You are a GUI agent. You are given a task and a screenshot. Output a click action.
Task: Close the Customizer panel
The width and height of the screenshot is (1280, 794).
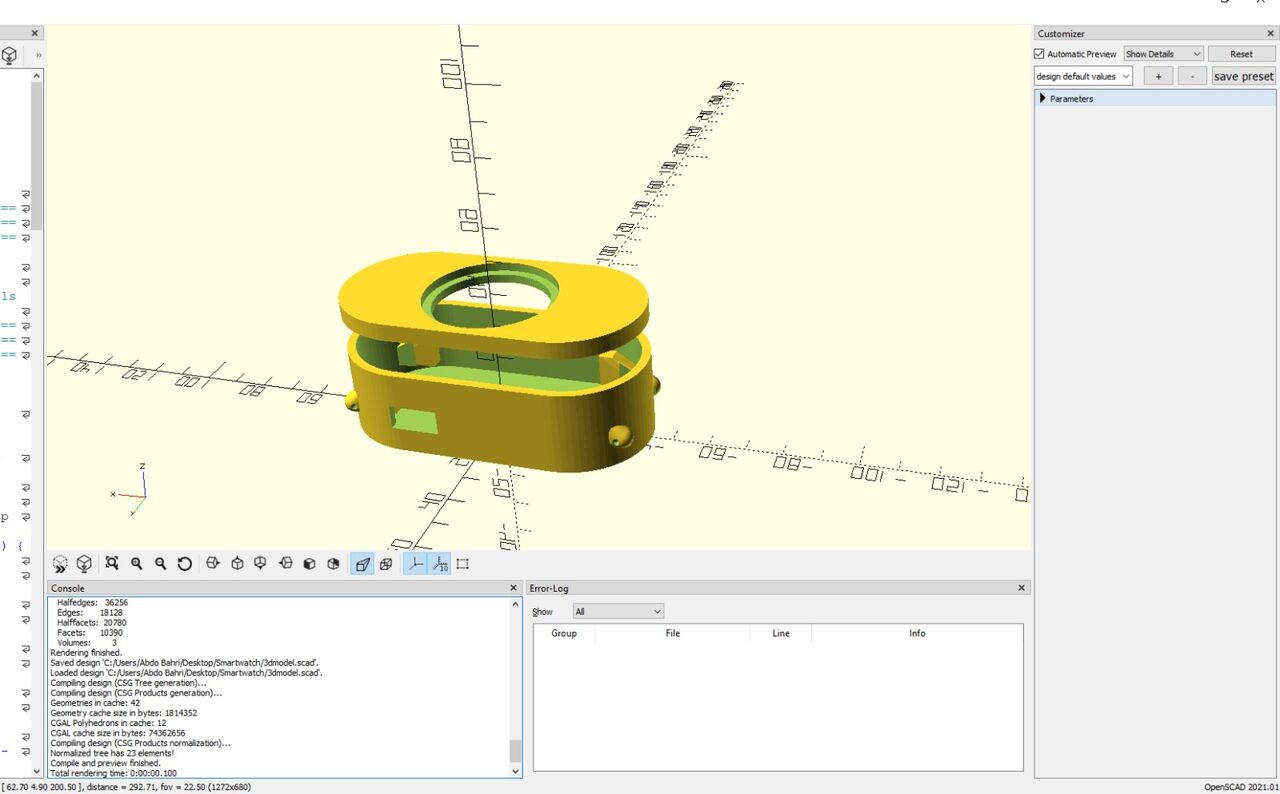pos(1271,33)
